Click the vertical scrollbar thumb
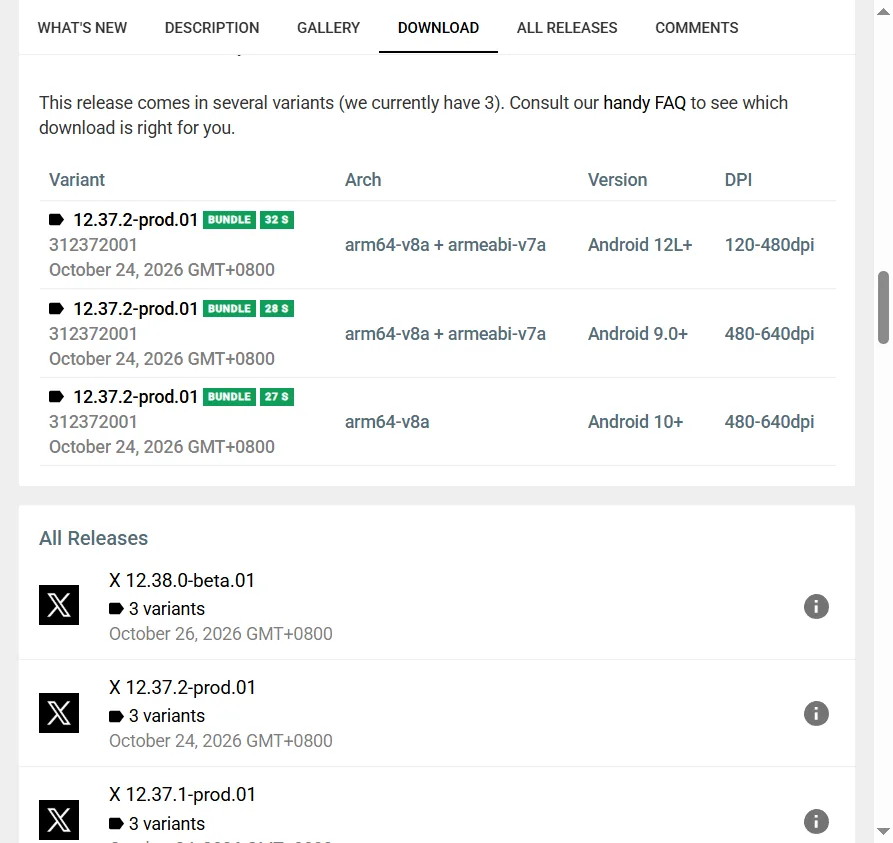The image size is (893, 843). pos(883,308)
